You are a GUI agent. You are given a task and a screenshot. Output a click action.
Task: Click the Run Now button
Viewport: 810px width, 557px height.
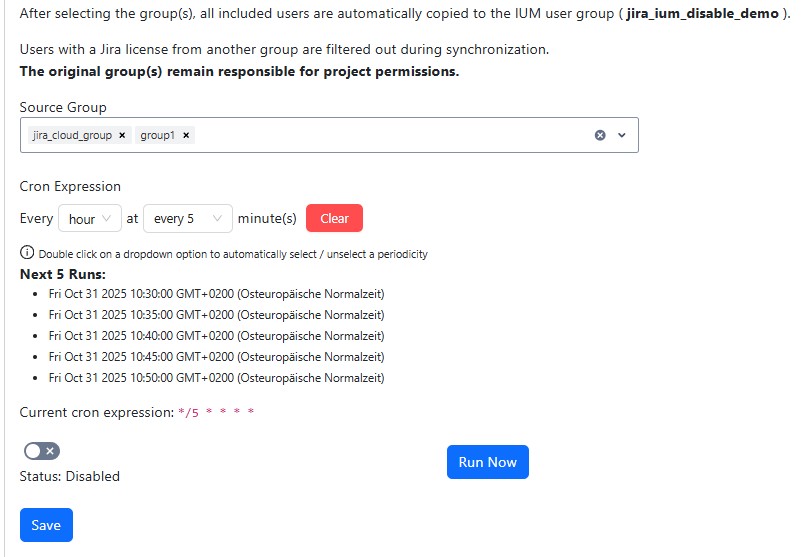click(x=487, y=462)
